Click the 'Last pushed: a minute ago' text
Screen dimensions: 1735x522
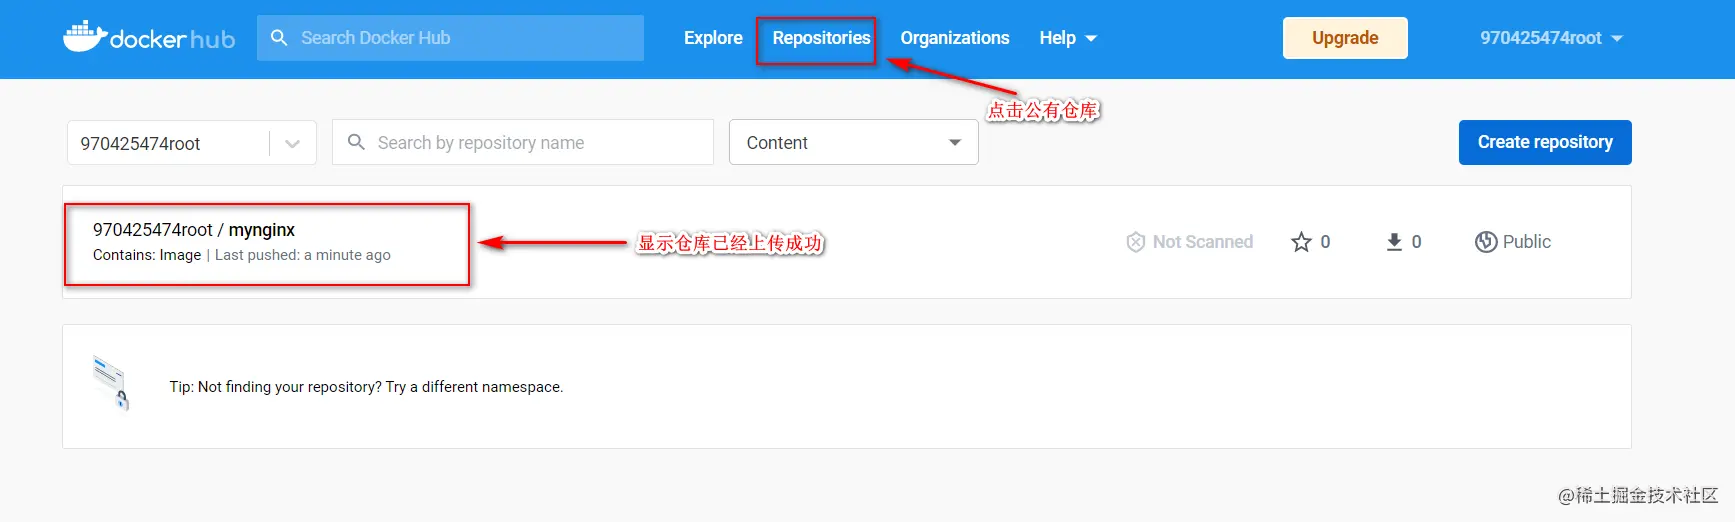pyautogui.click(x=303, y=255)
